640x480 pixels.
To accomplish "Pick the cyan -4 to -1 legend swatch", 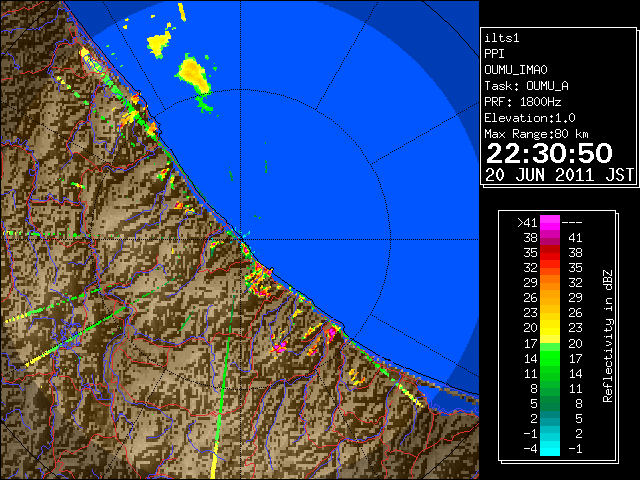I will 550,449.
